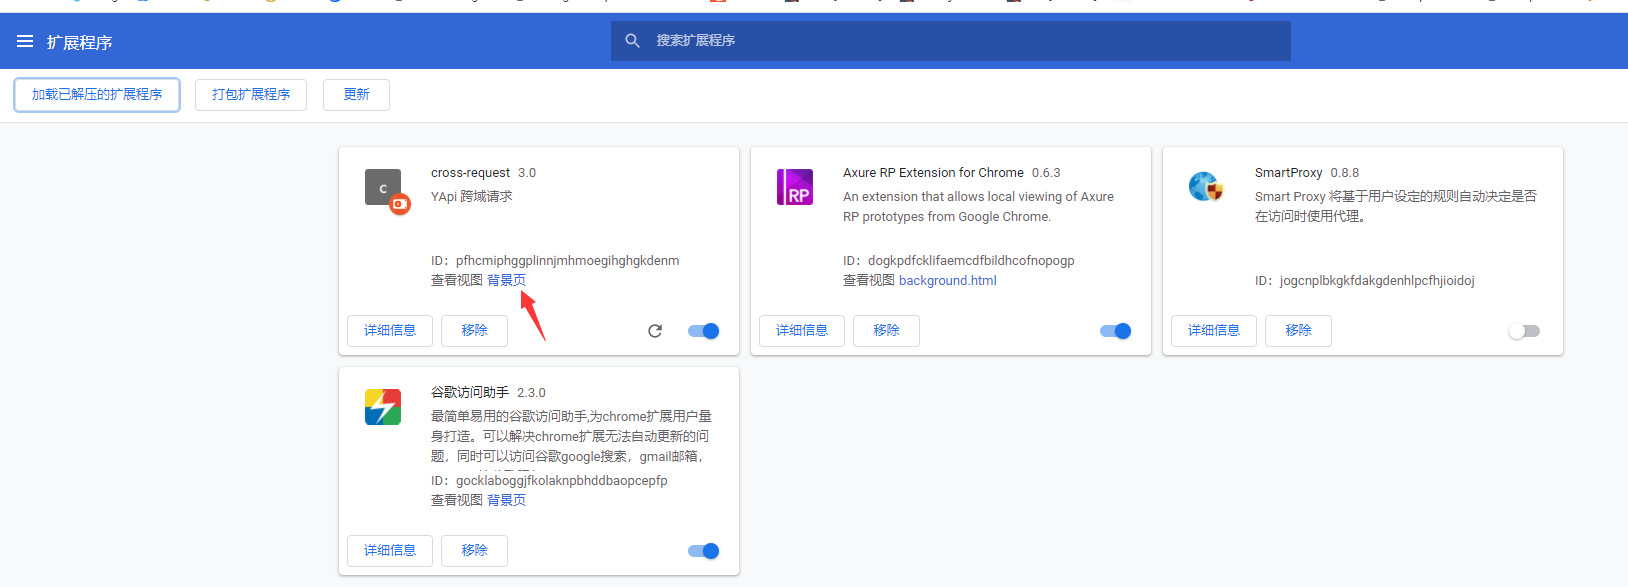Remove the Axure RP Extension
The image size is (1628, 587).
tap(886, 331)
